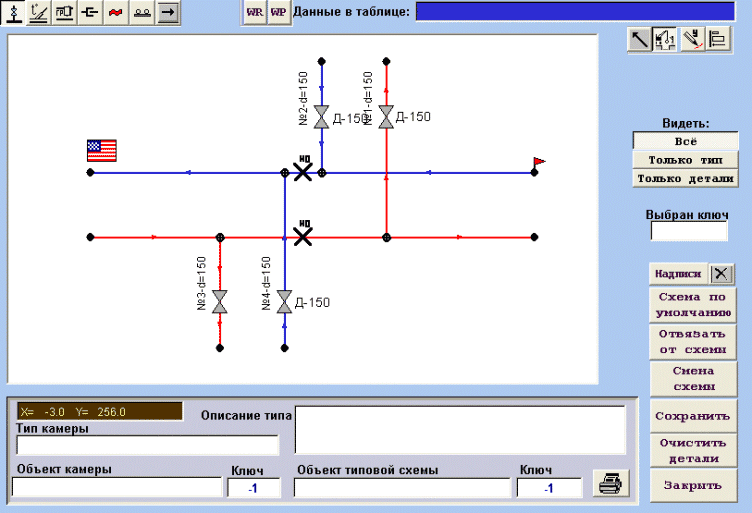Viewport: 752px width, 513px height.
Task: Select the first toolbar icon with upward arrow
Action: pyautogui.click(x=13, y=12)
